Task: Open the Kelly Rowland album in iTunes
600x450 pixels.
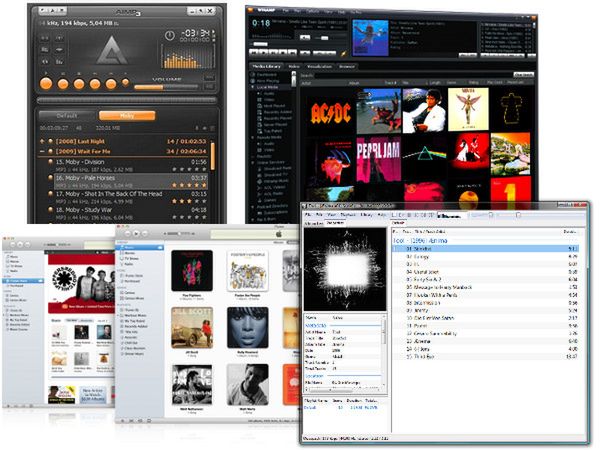Action: point(248,328)
